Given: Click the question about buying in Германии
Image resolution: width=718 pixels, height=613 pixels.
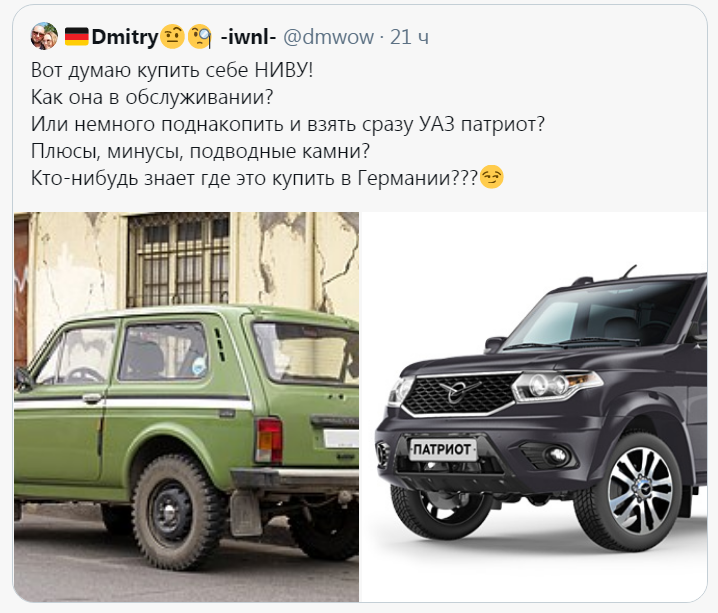Looking at the screenshot, I should pyautogui.click(x=254, y=178).
